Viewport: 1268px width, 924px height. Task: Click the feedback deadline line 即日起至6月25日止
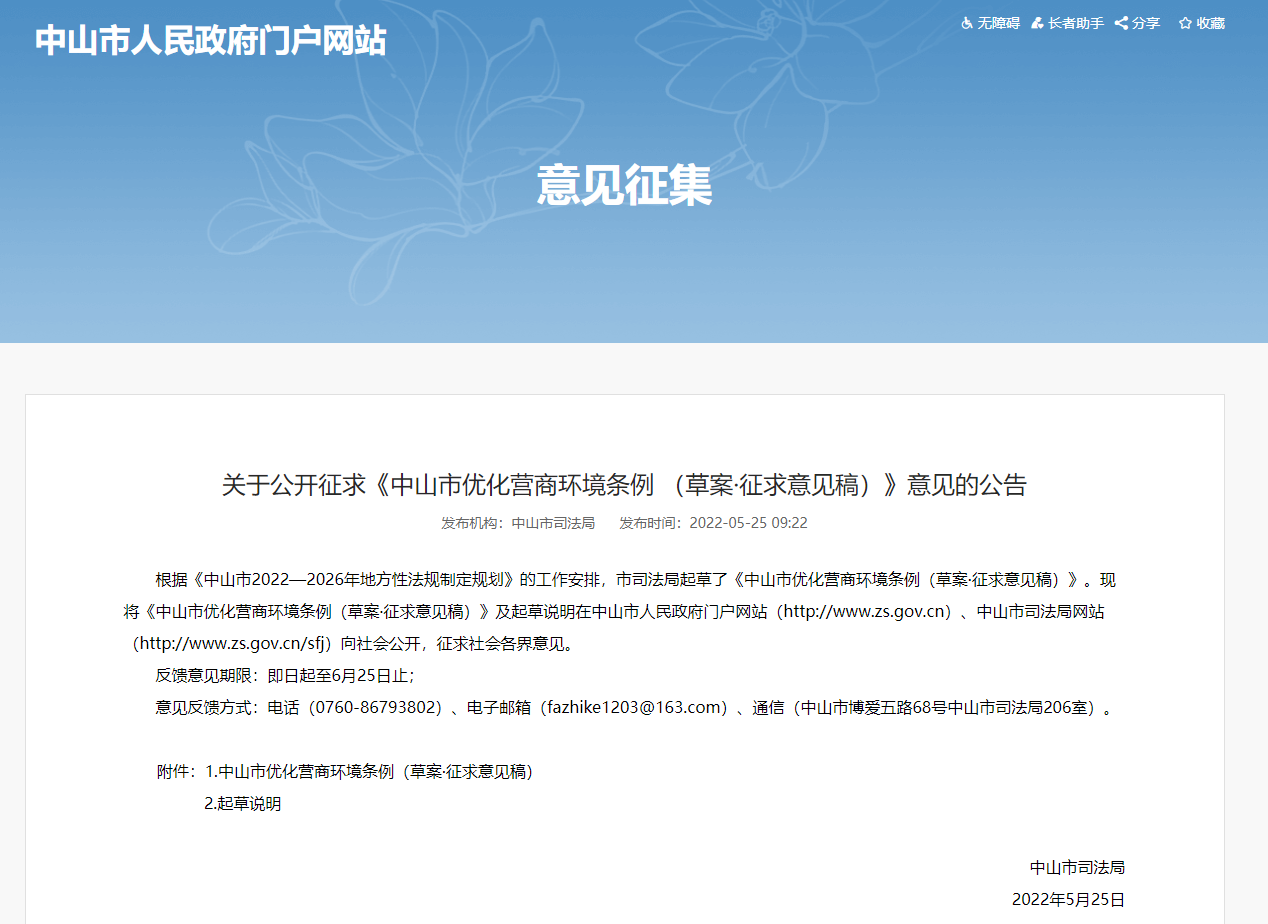tap(340, 676)
